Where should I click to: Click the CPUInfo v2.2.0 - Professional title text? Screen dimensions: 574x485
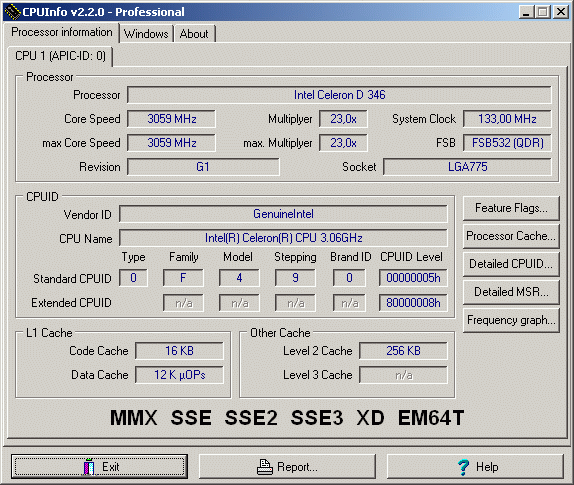point(103,12)
